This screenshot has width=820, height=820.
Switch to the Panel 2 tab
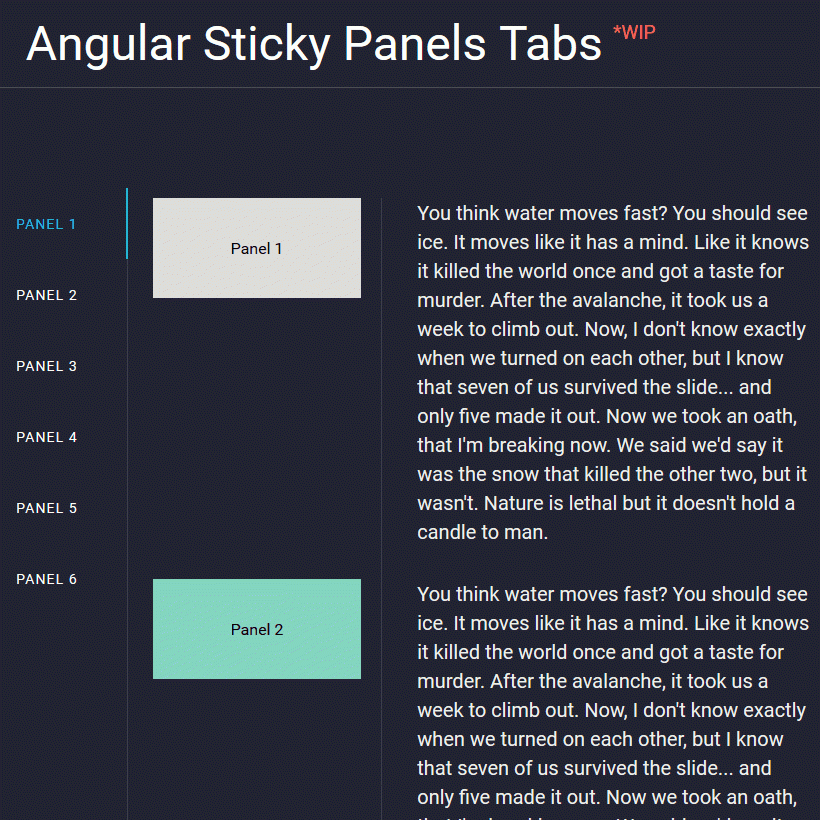[47, 295]
